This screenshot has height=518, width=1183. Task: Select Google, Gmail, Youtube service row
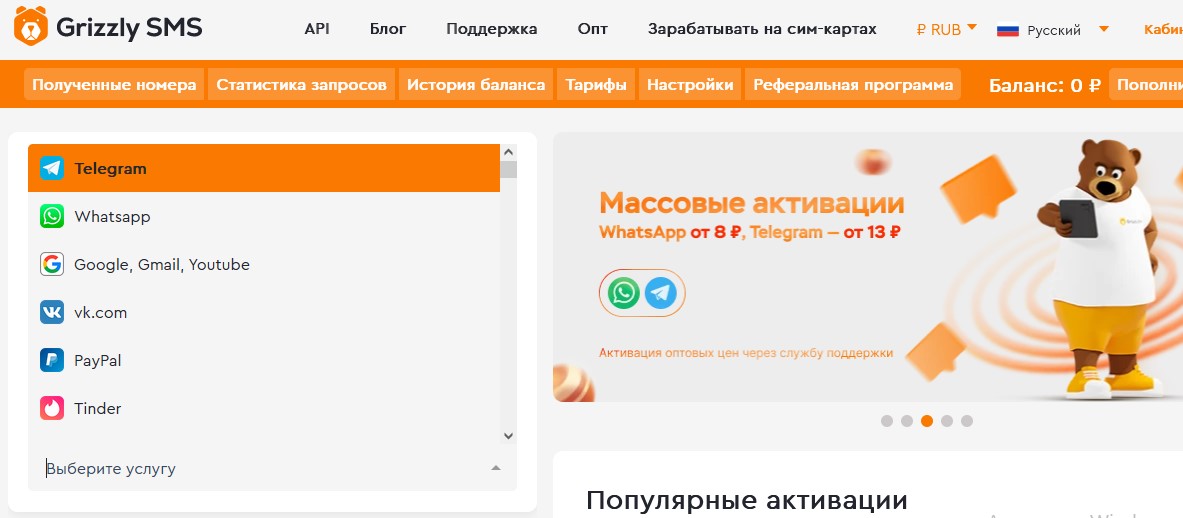[264, 265]
